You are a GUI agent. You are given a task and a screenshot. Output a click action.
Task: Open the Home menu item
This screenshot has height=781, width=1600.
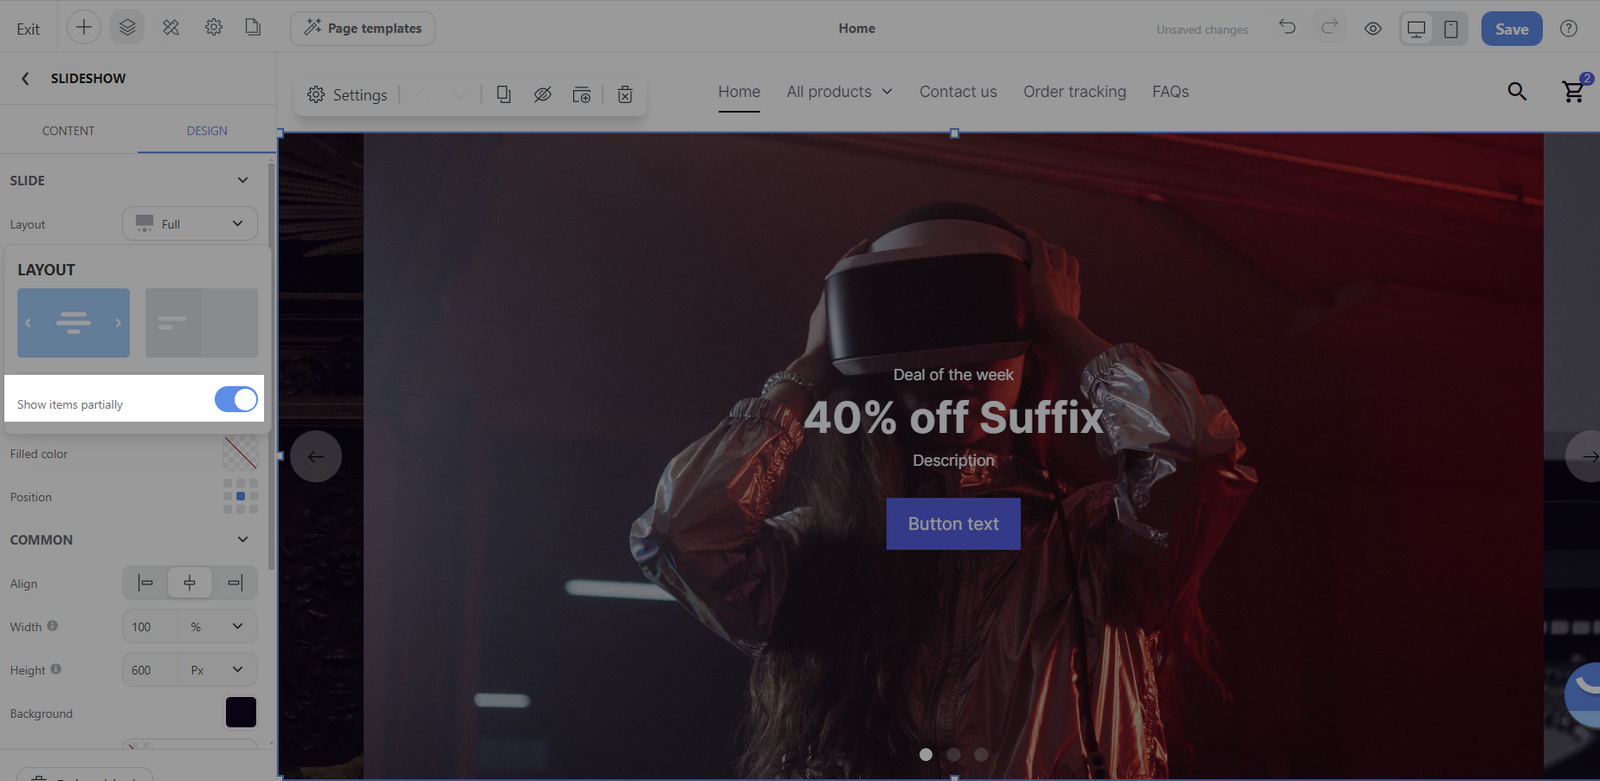(739, 92)
